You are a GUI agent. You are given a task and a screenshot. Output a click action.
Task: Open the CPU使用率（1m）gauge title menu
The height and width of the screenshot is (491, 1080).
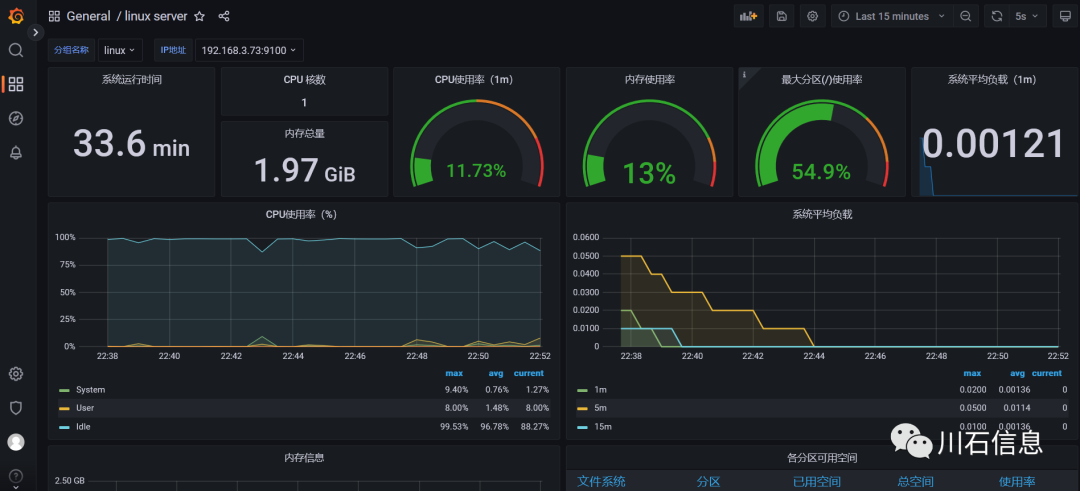point(477,80)
